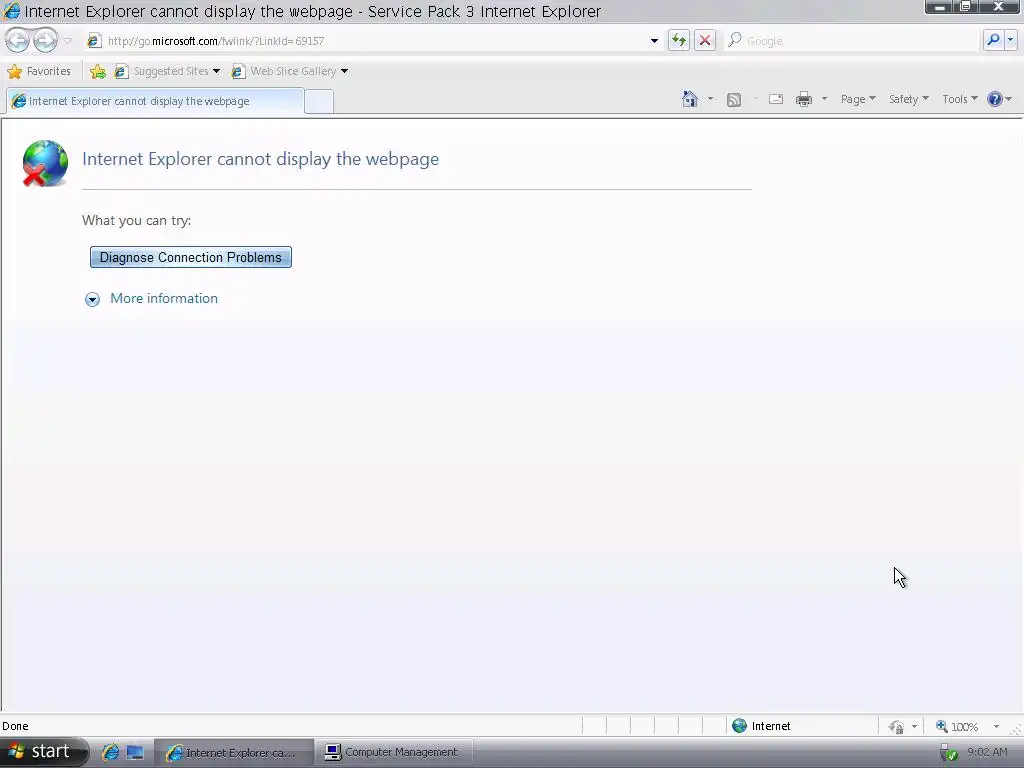Open the zoom level dropdown arrow
This screenshot has height=768, width=1024.
coord(997,726)
